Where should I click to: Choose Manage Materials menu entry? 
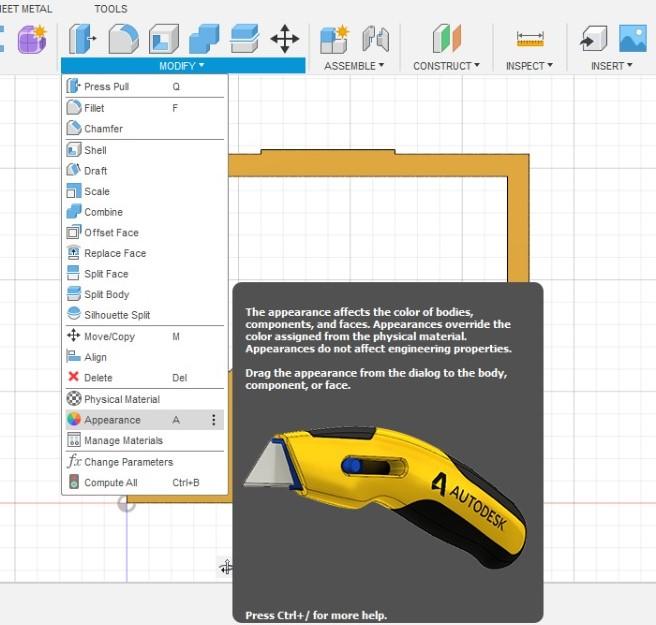(x=144, y=440)
